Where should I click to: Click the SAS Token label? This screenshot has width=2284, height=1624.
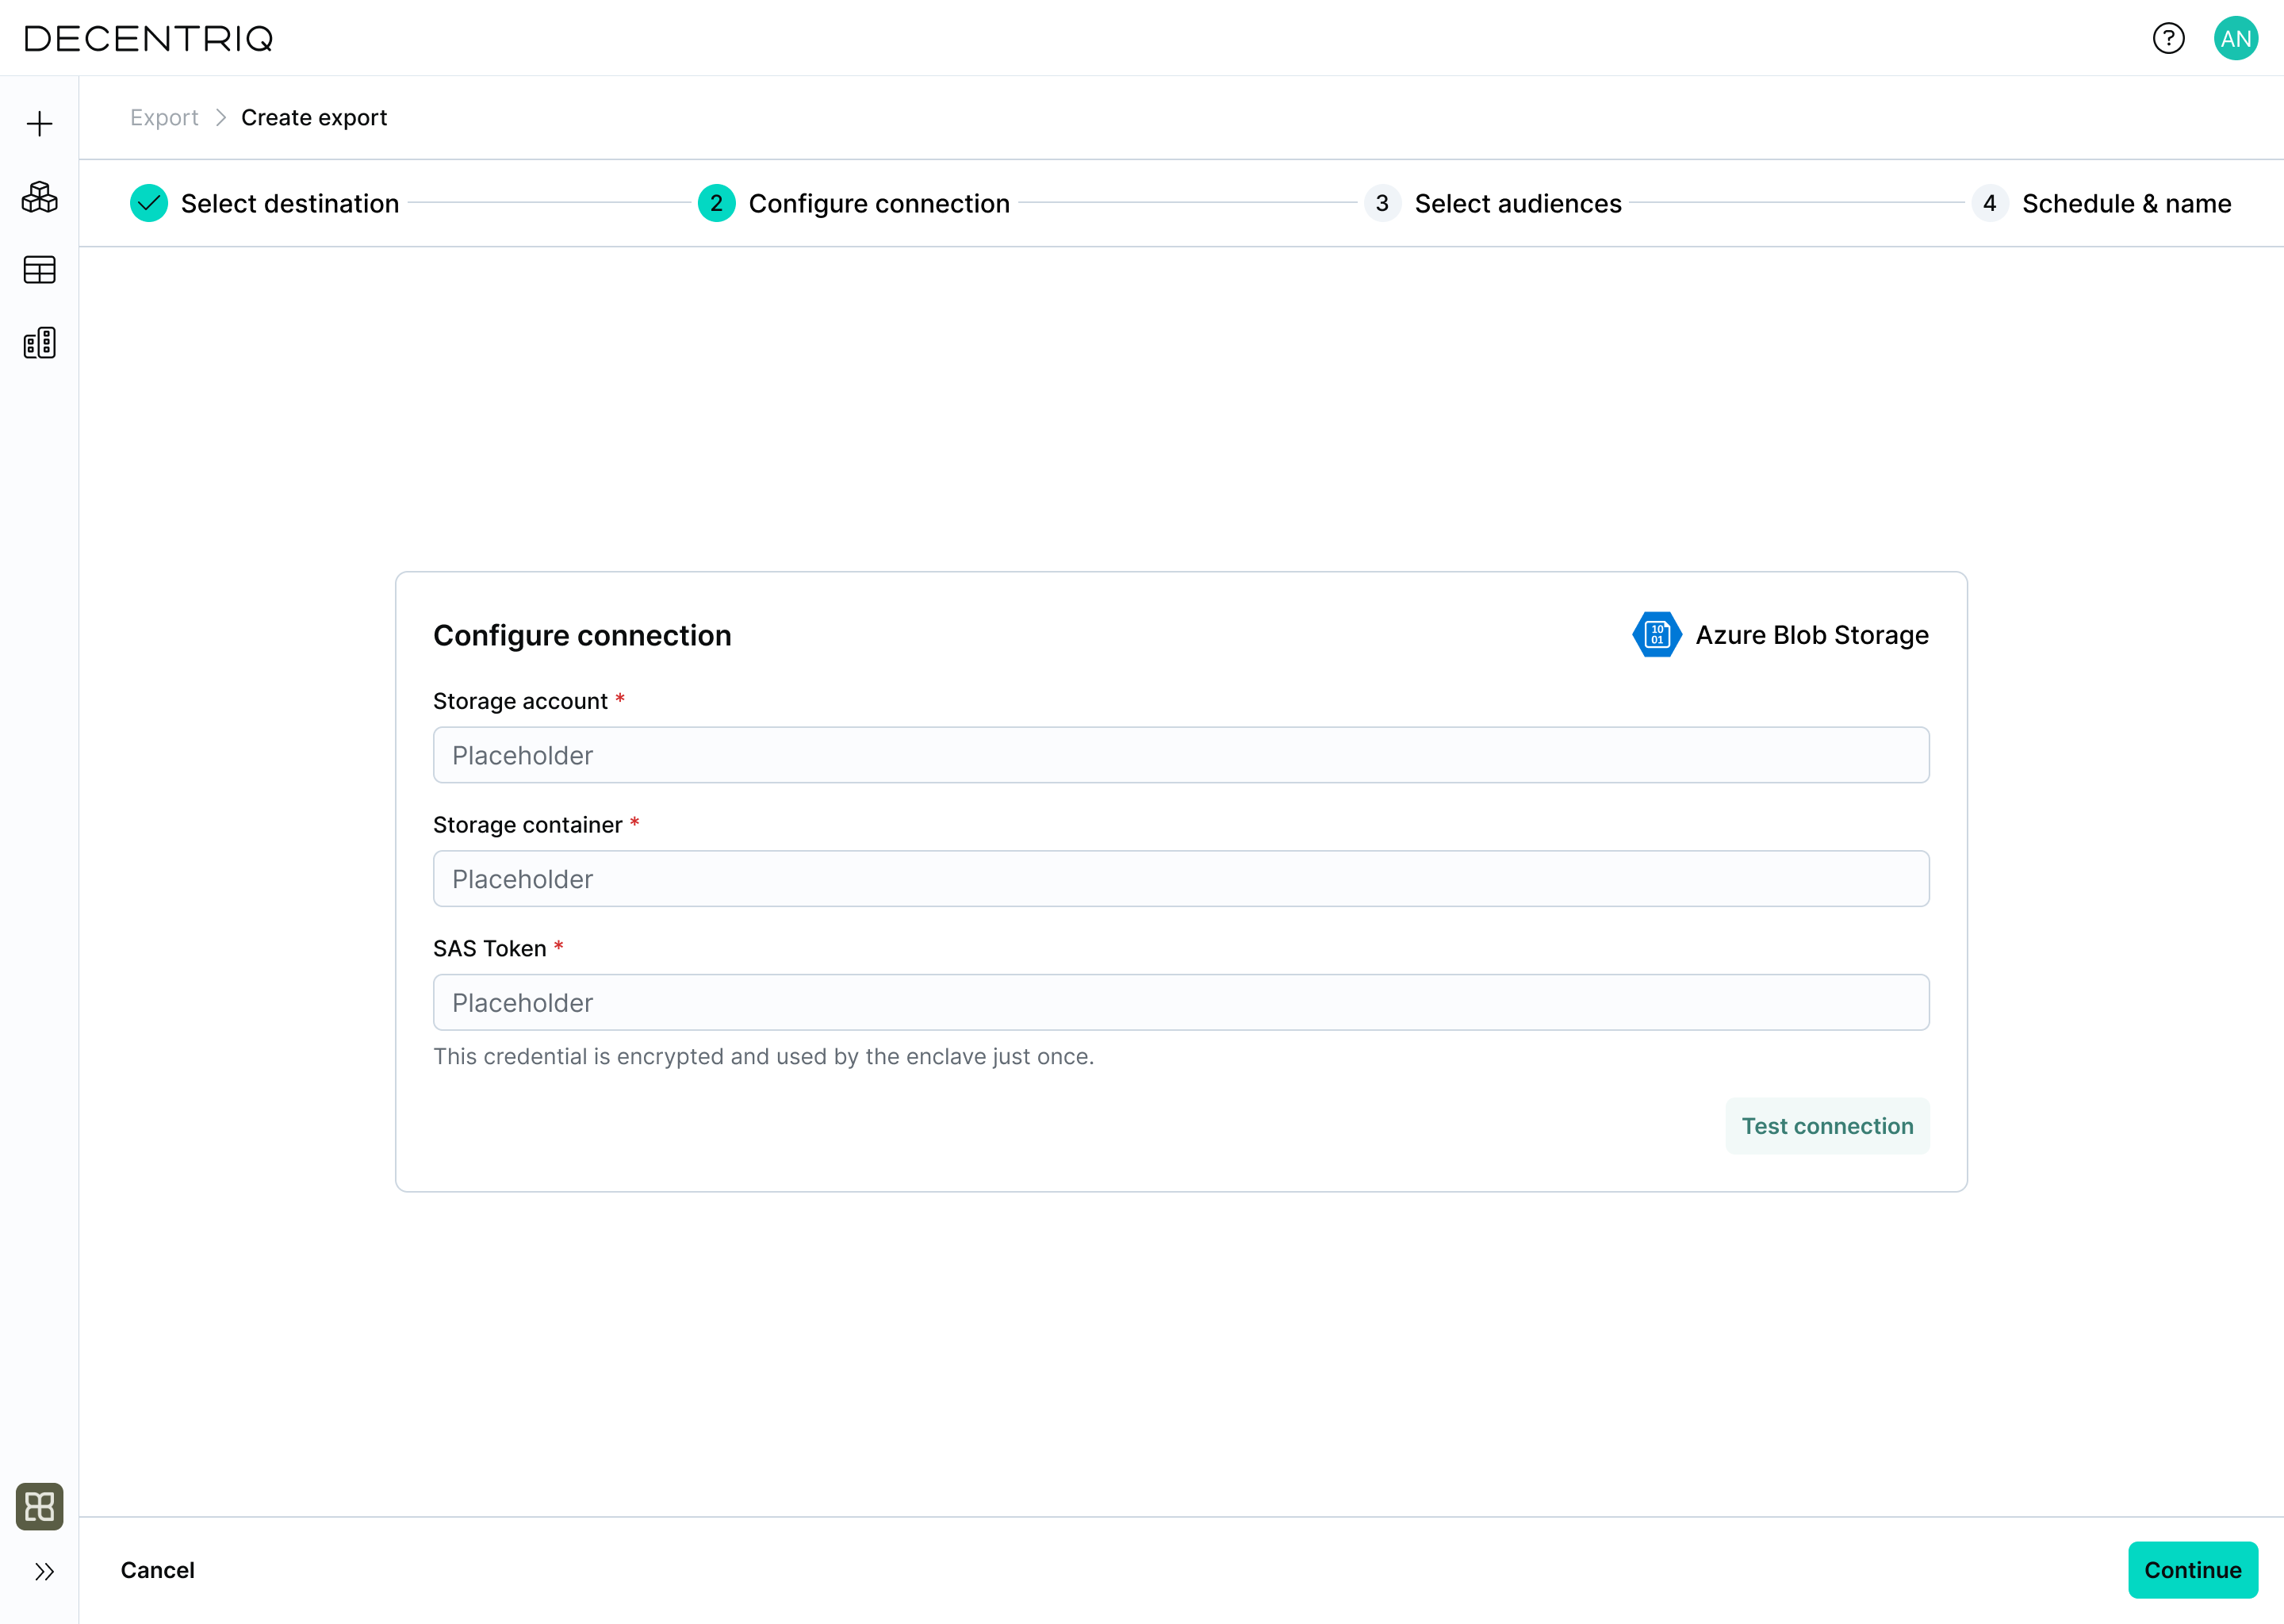click(489, 949)
